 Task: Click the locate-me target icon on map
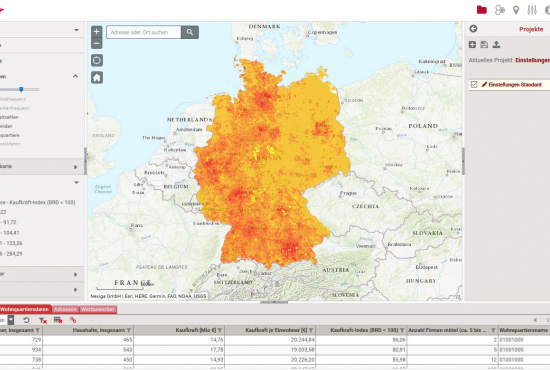click(97, 60)
